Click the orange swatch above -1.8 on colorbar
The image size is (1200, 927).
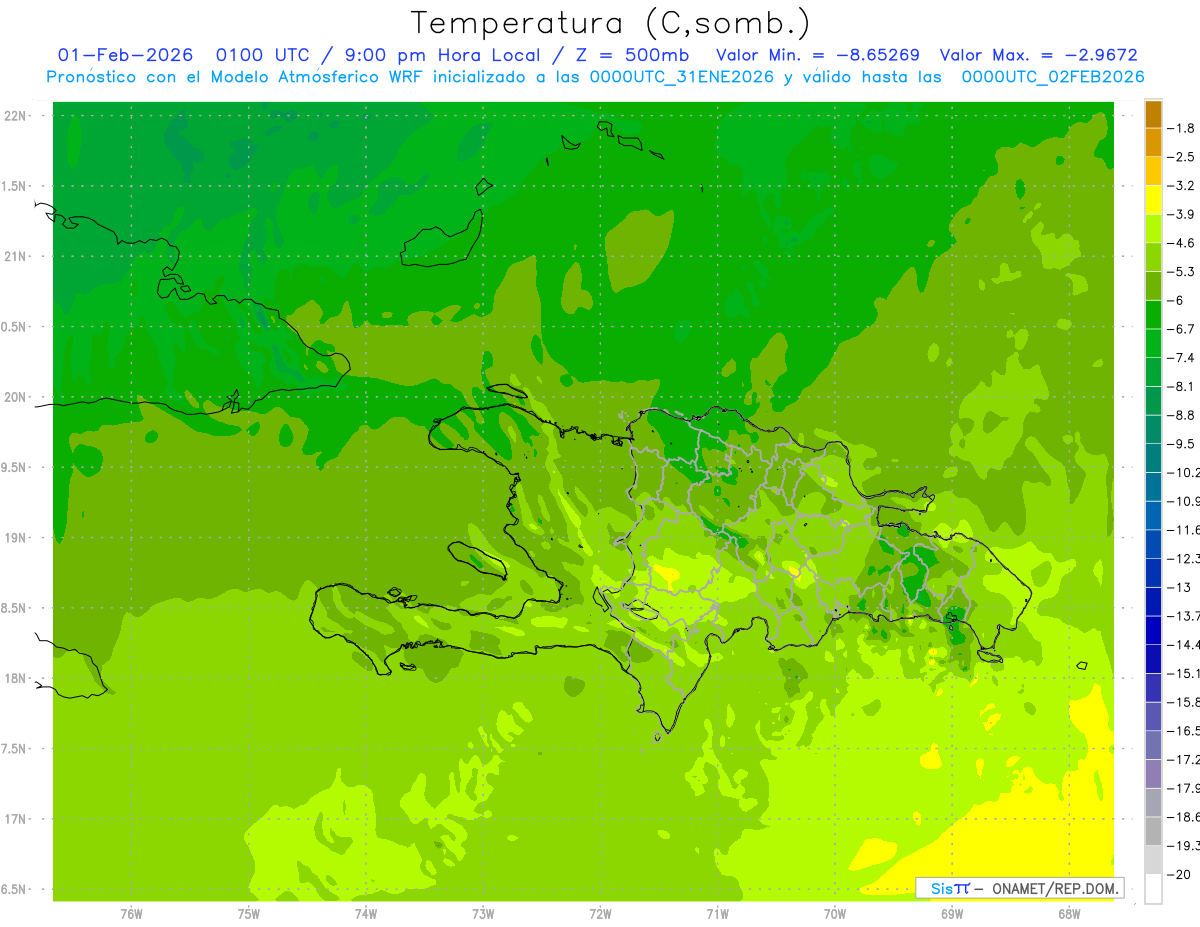click(1153, 115)
